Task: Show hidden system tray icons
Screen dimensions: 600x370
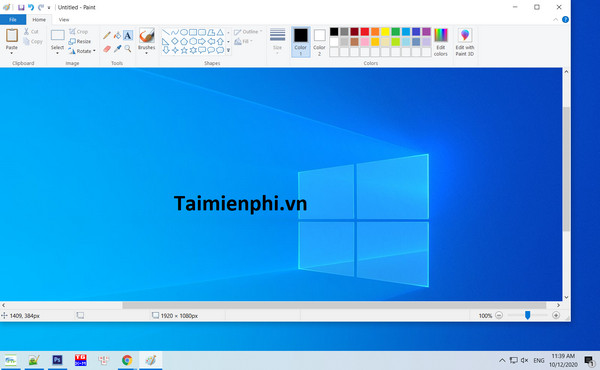Action: [x=502, y=360]
